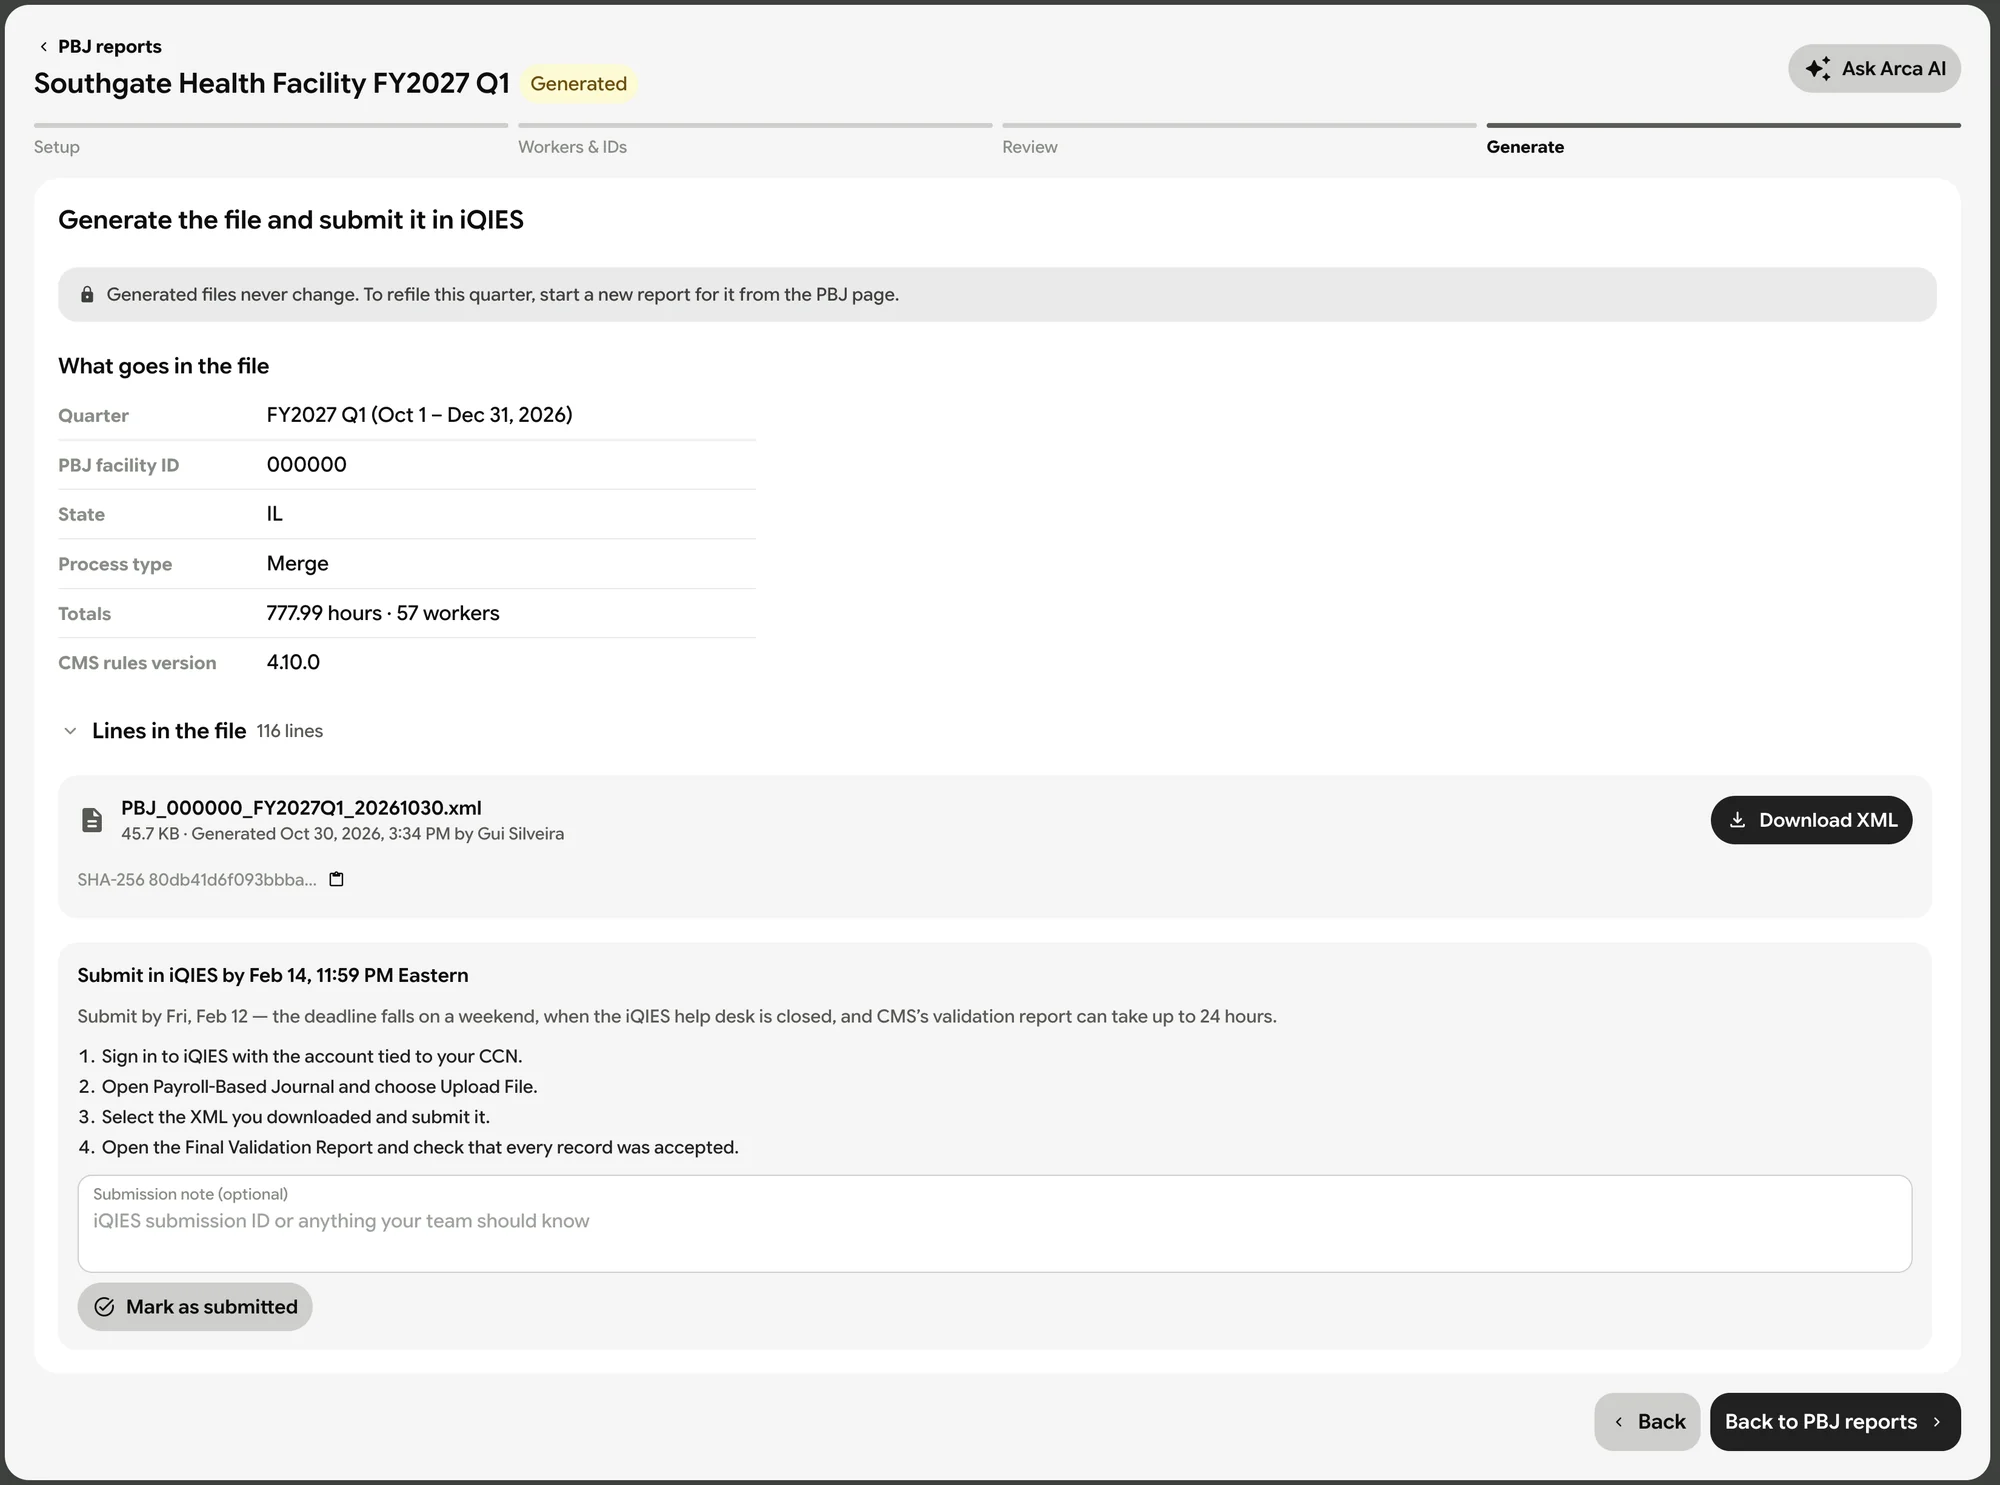Click the Generated status badge
Image resolution: width=2000 pixels, height=1485 pixels.
click(578, 84)
